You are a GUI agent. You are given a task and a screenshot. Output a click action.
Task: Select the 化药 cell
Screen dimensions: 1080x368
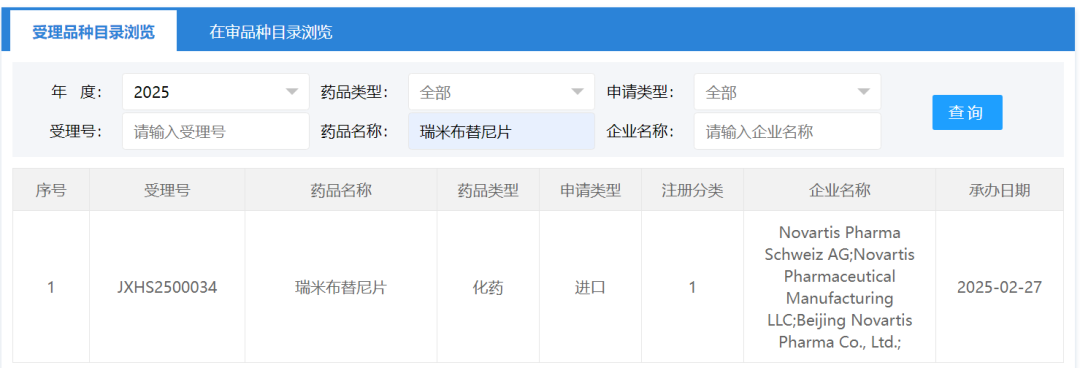pyautogui.click(x=488, y=287)
